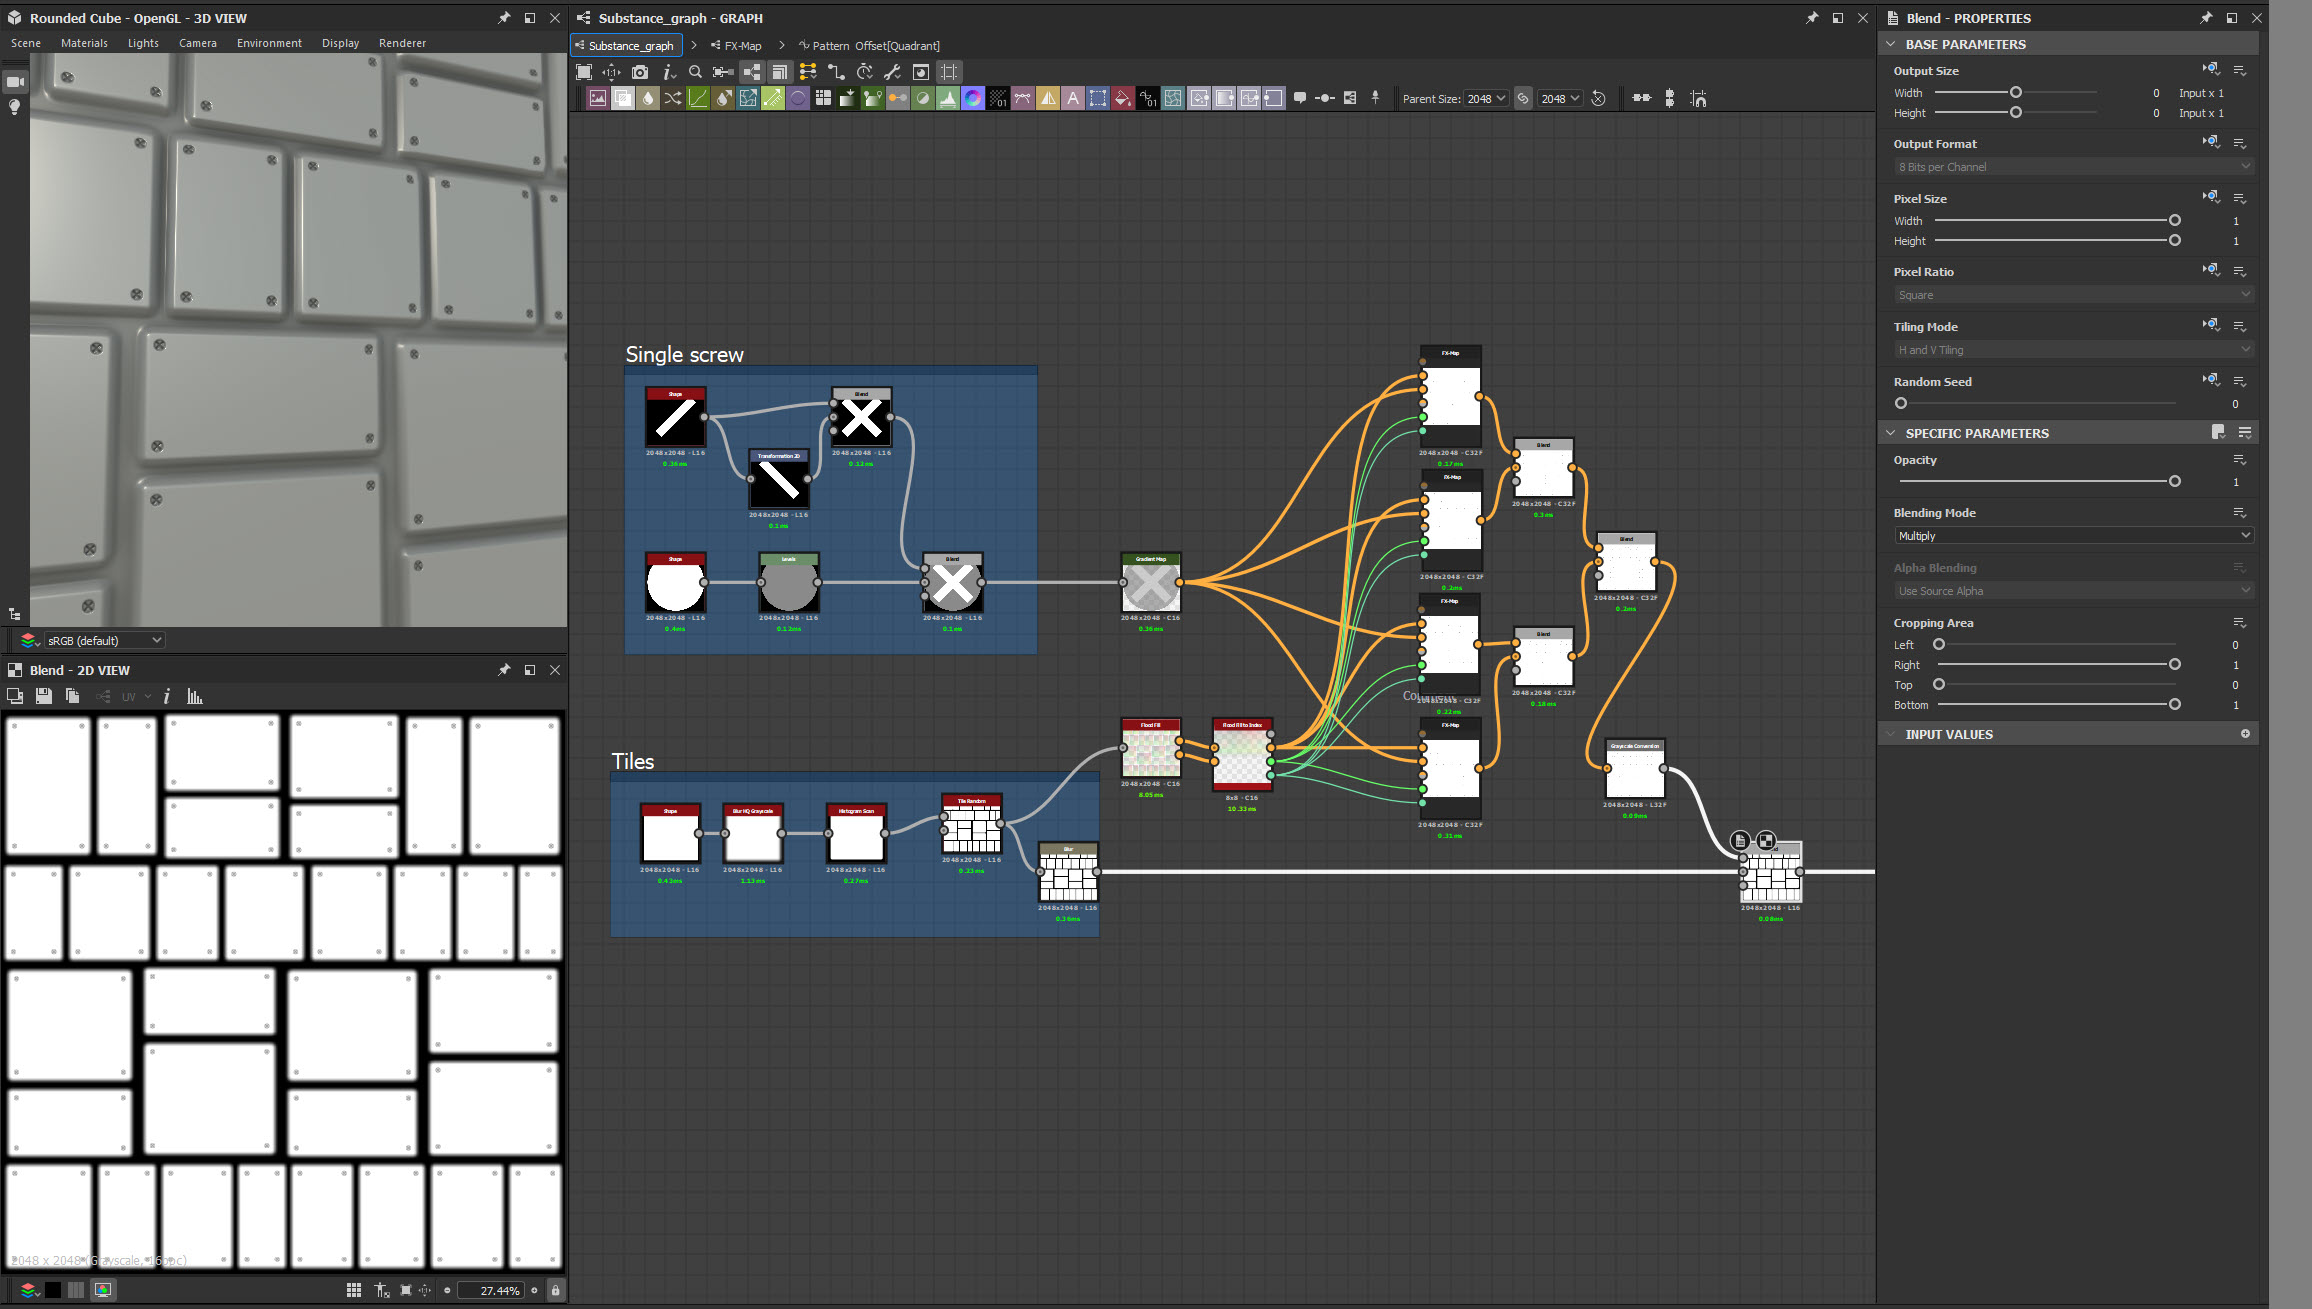Collapse the BASE PARAMETERS section

point(1891,44)
